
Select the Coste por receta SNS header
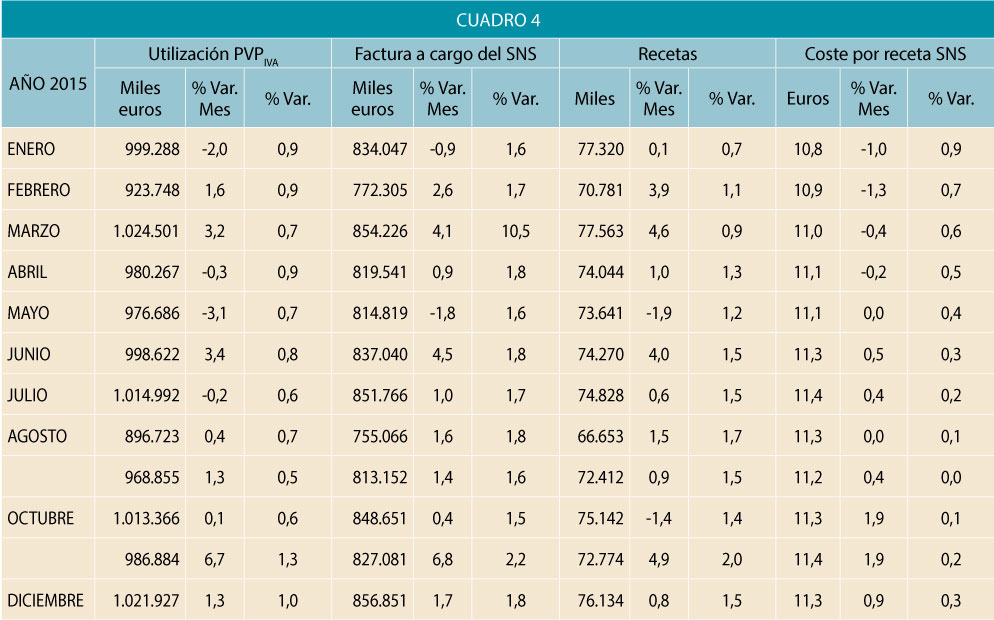point(885,54)
